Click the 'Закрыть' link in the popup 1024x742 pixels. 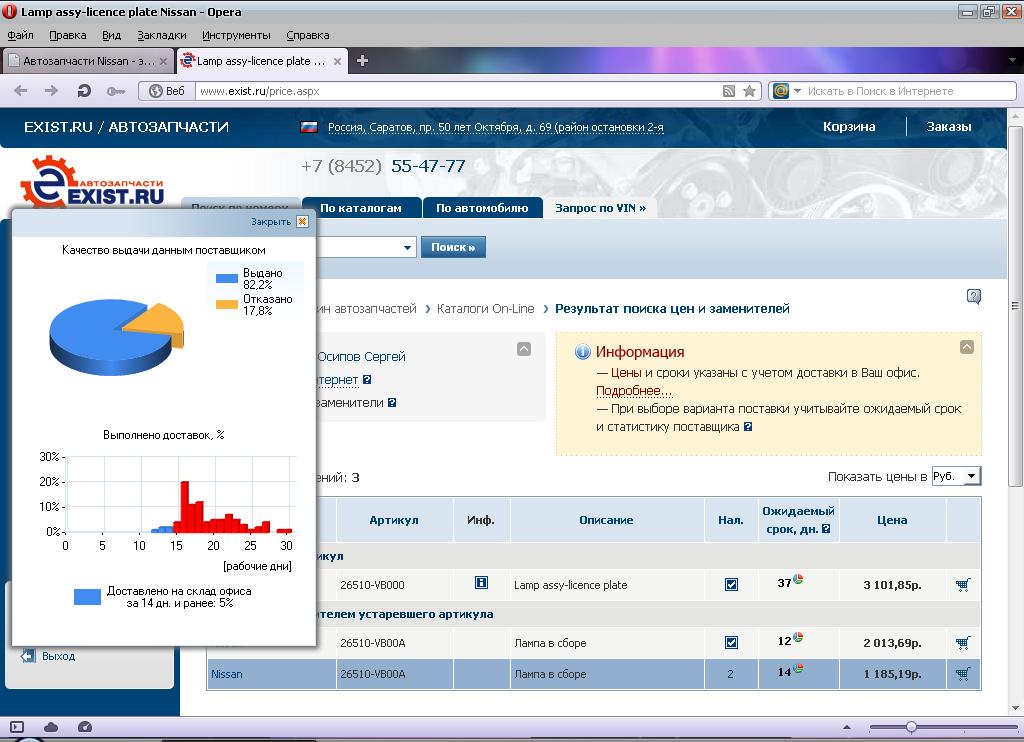click(x=271, y=221)
